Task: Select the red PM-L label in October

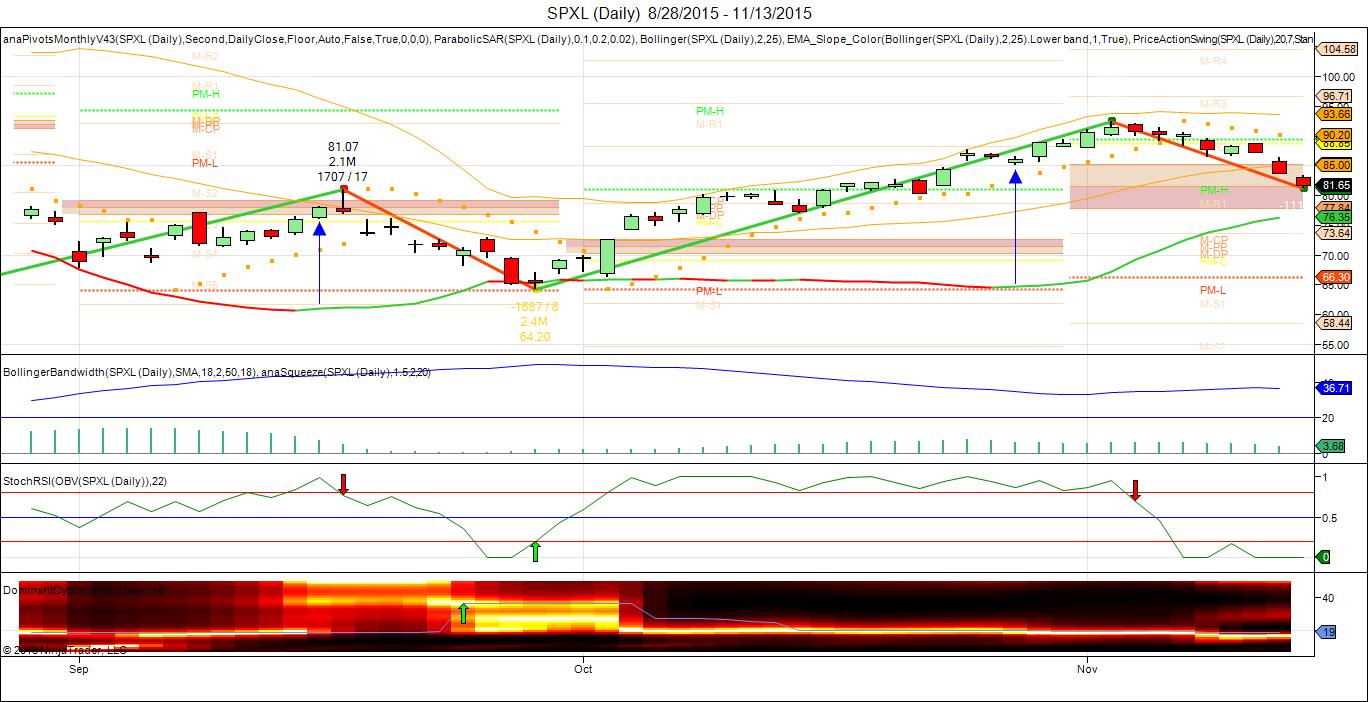Action: (x=709, y=290)
